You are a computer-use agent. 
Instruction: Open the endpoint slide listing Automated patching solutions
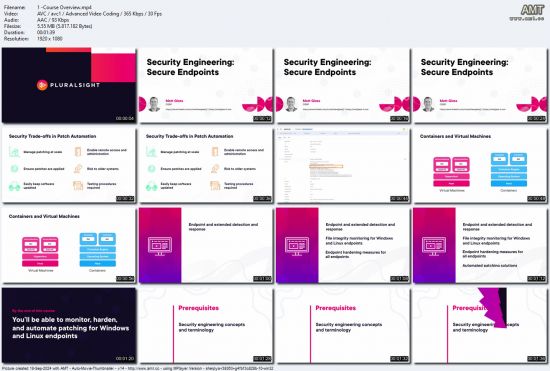click(x=480, y=245)
